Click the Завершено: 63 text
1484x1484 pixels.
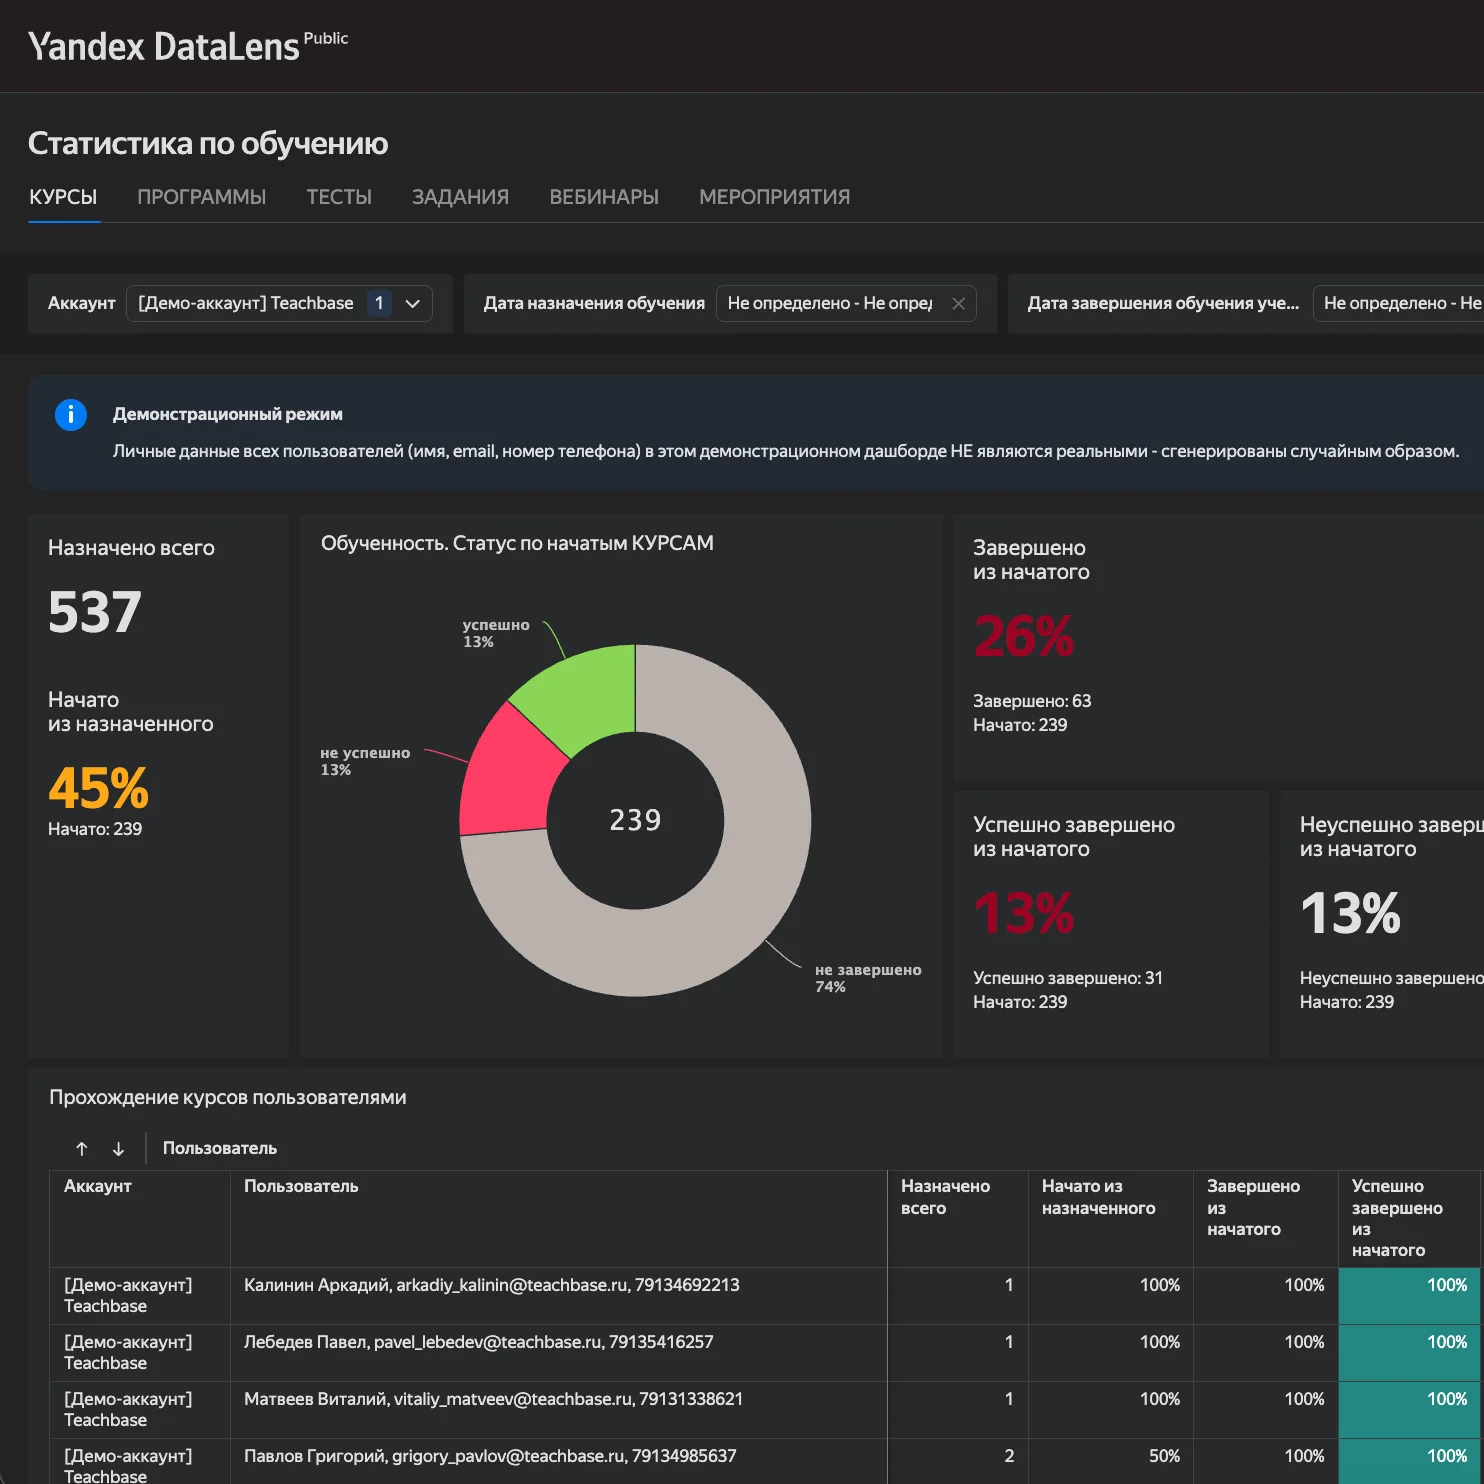[1032, 701]
